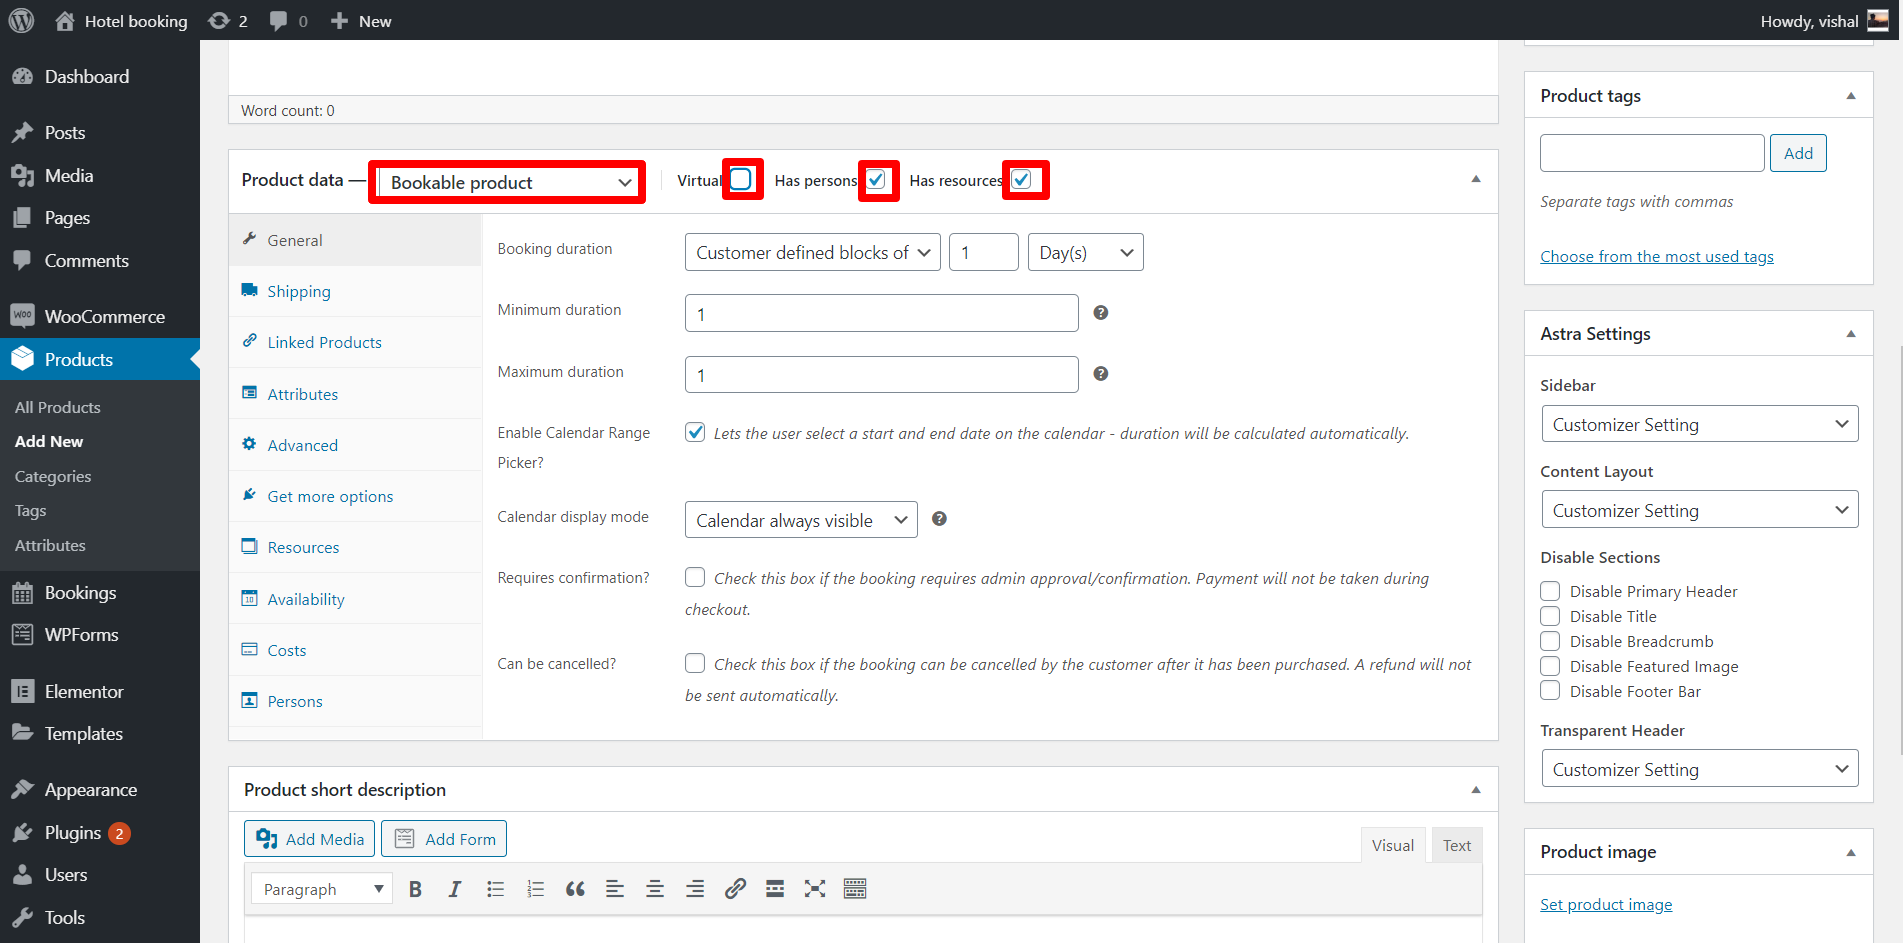1903x943 pixels.
Task: Click Choose from the most used tags
Action: tap(1657, 256)
